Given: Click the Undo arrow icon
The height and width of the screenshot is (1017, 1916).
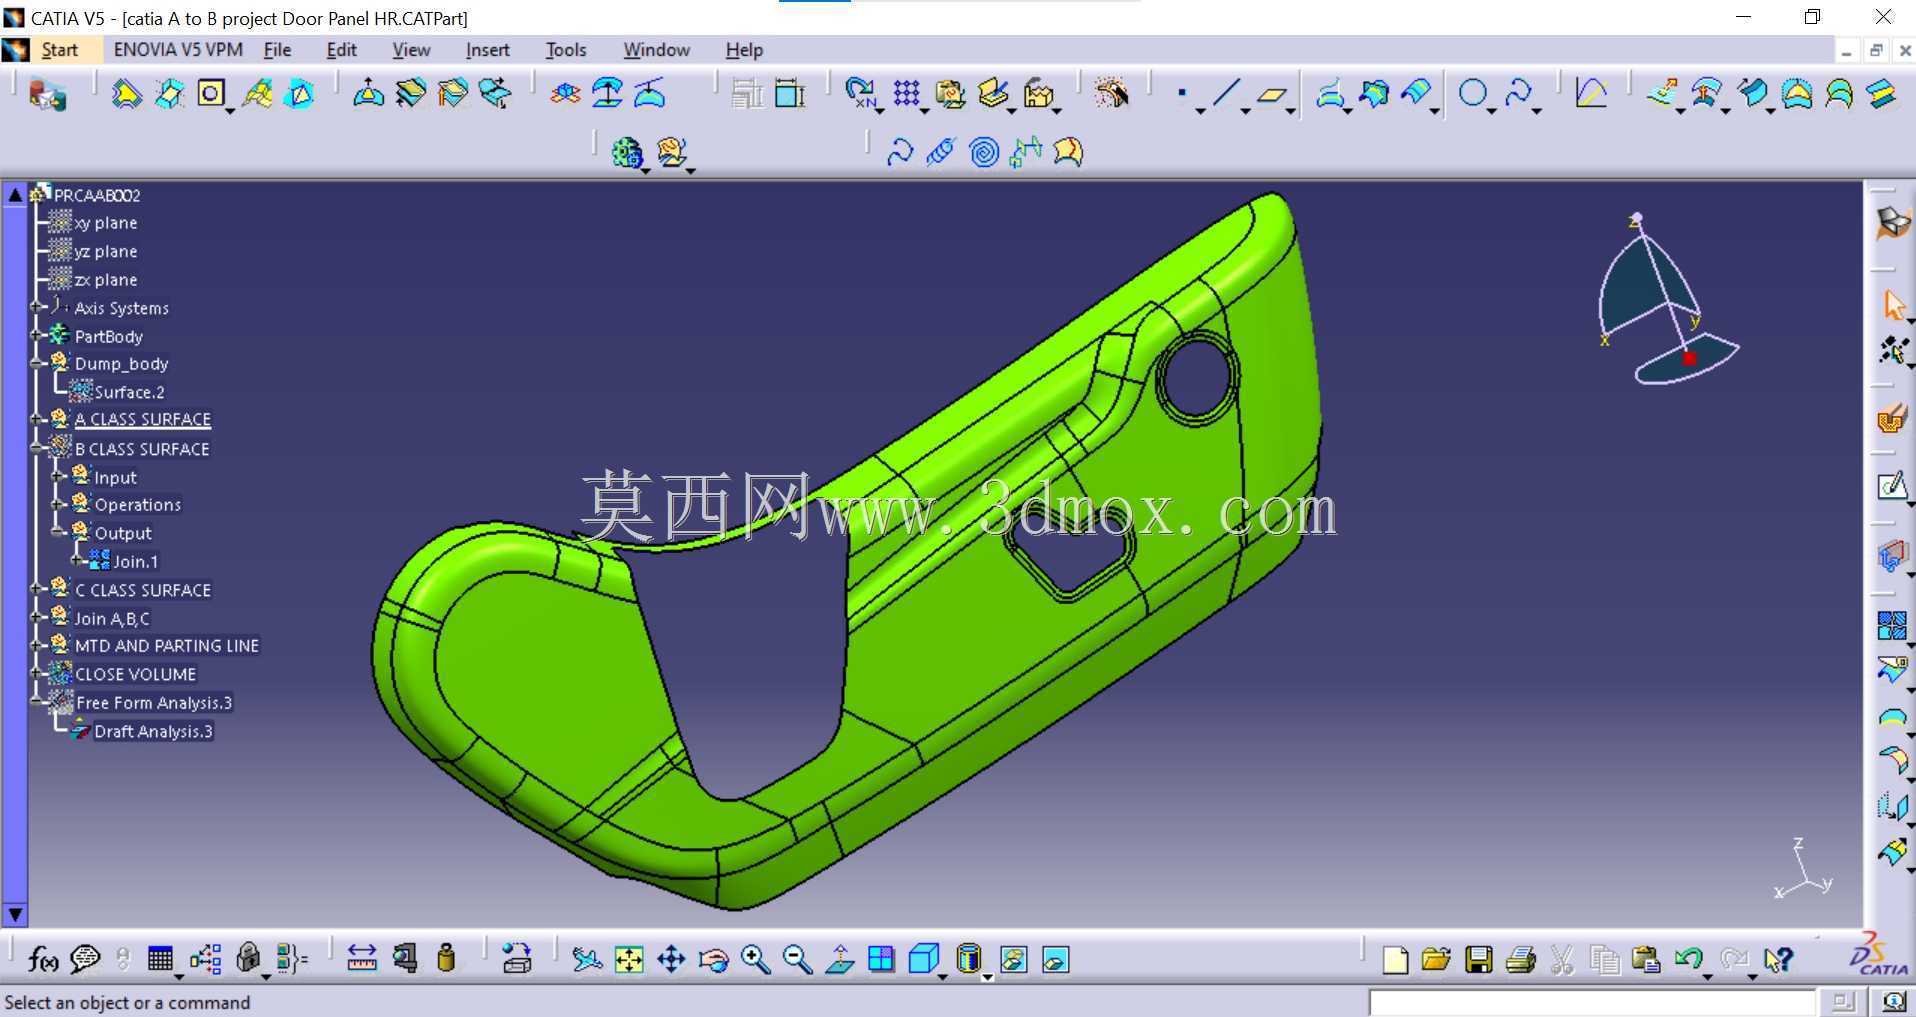Looking at the screenshot, I should [x=1688, y=960].
